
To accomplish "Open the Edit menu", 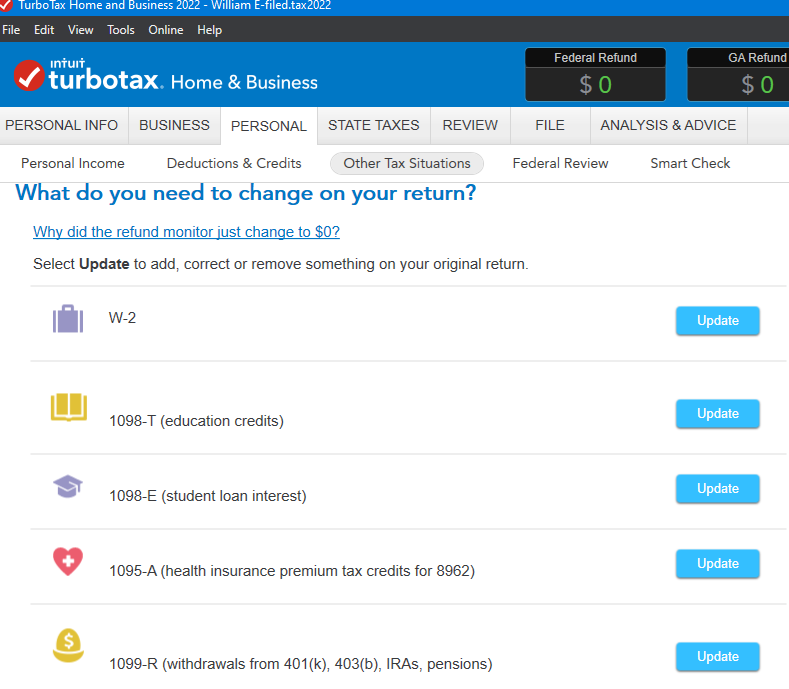I will tap(44, 30).
